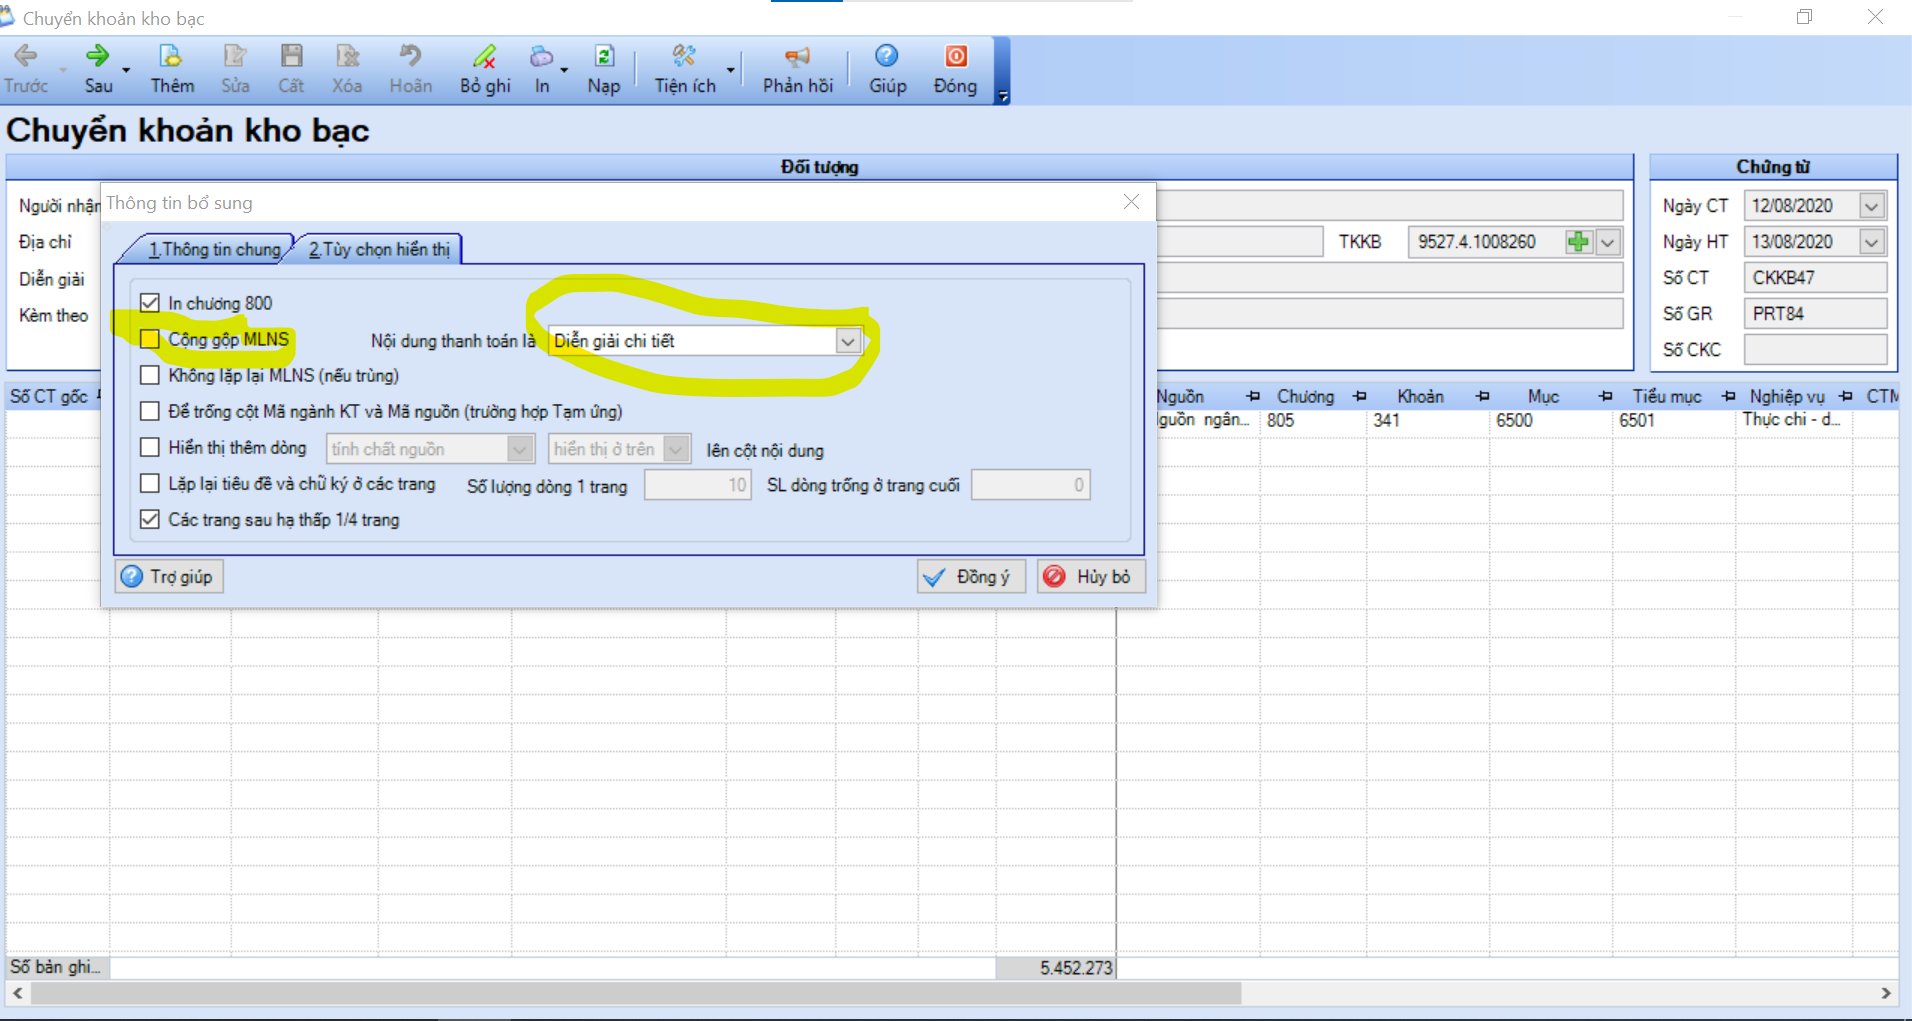This screenshot has height=1021, width=1912.
Task: Click the Thêm (Add) toolbar icon
Action: pyautogui.click(x=171, y=57)
